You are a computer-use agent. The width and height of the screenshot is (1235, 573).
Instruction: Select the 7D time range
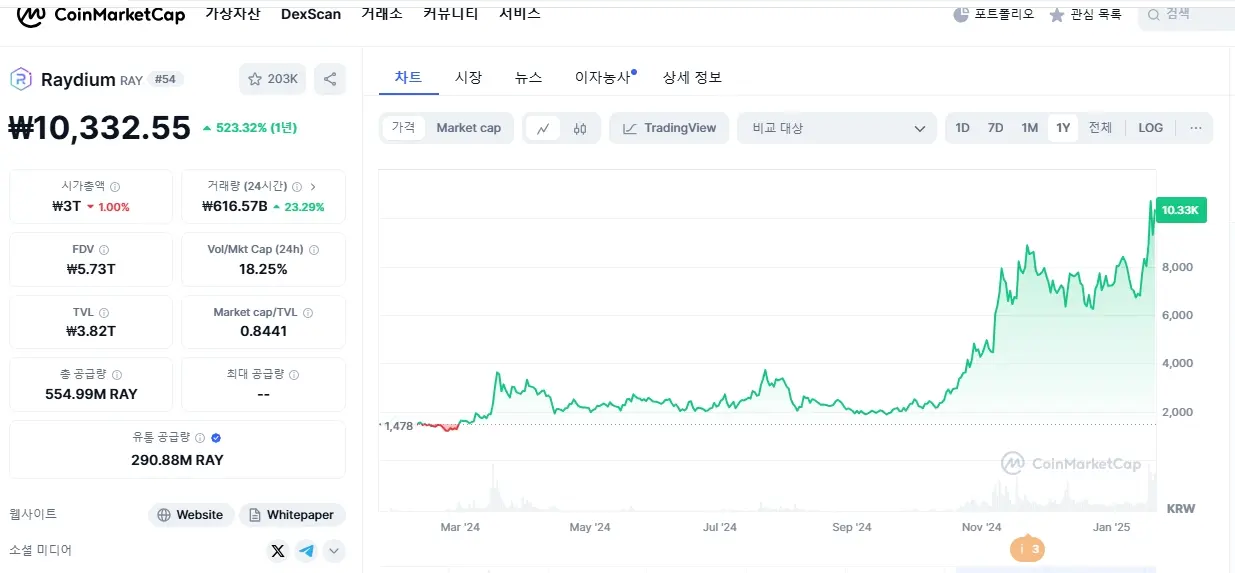[x=995, y=128]
